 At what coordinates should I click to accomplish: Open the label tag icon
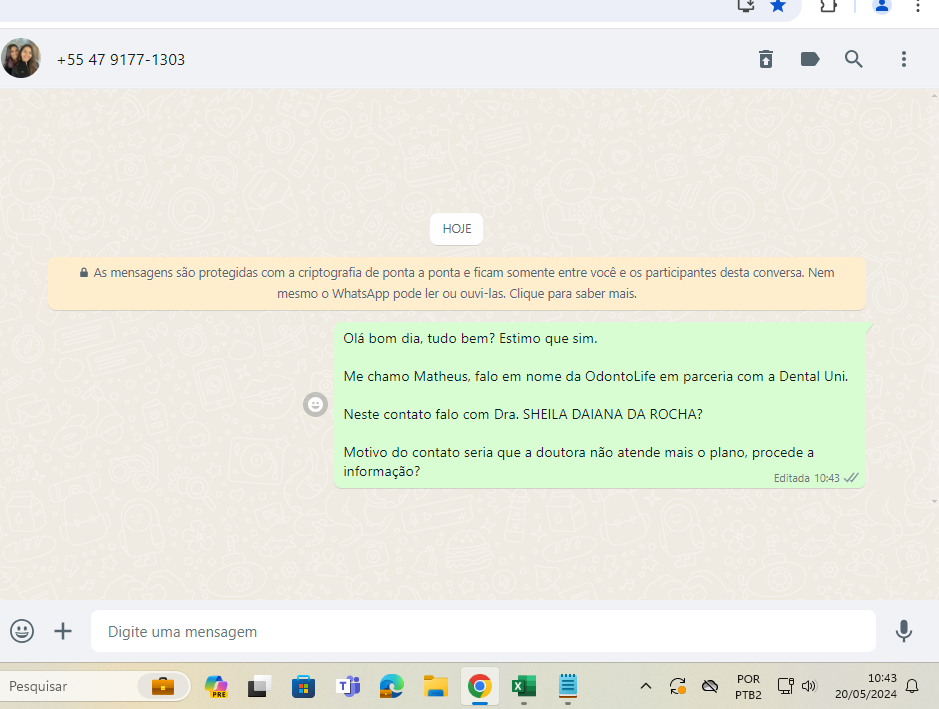point(810,59)
